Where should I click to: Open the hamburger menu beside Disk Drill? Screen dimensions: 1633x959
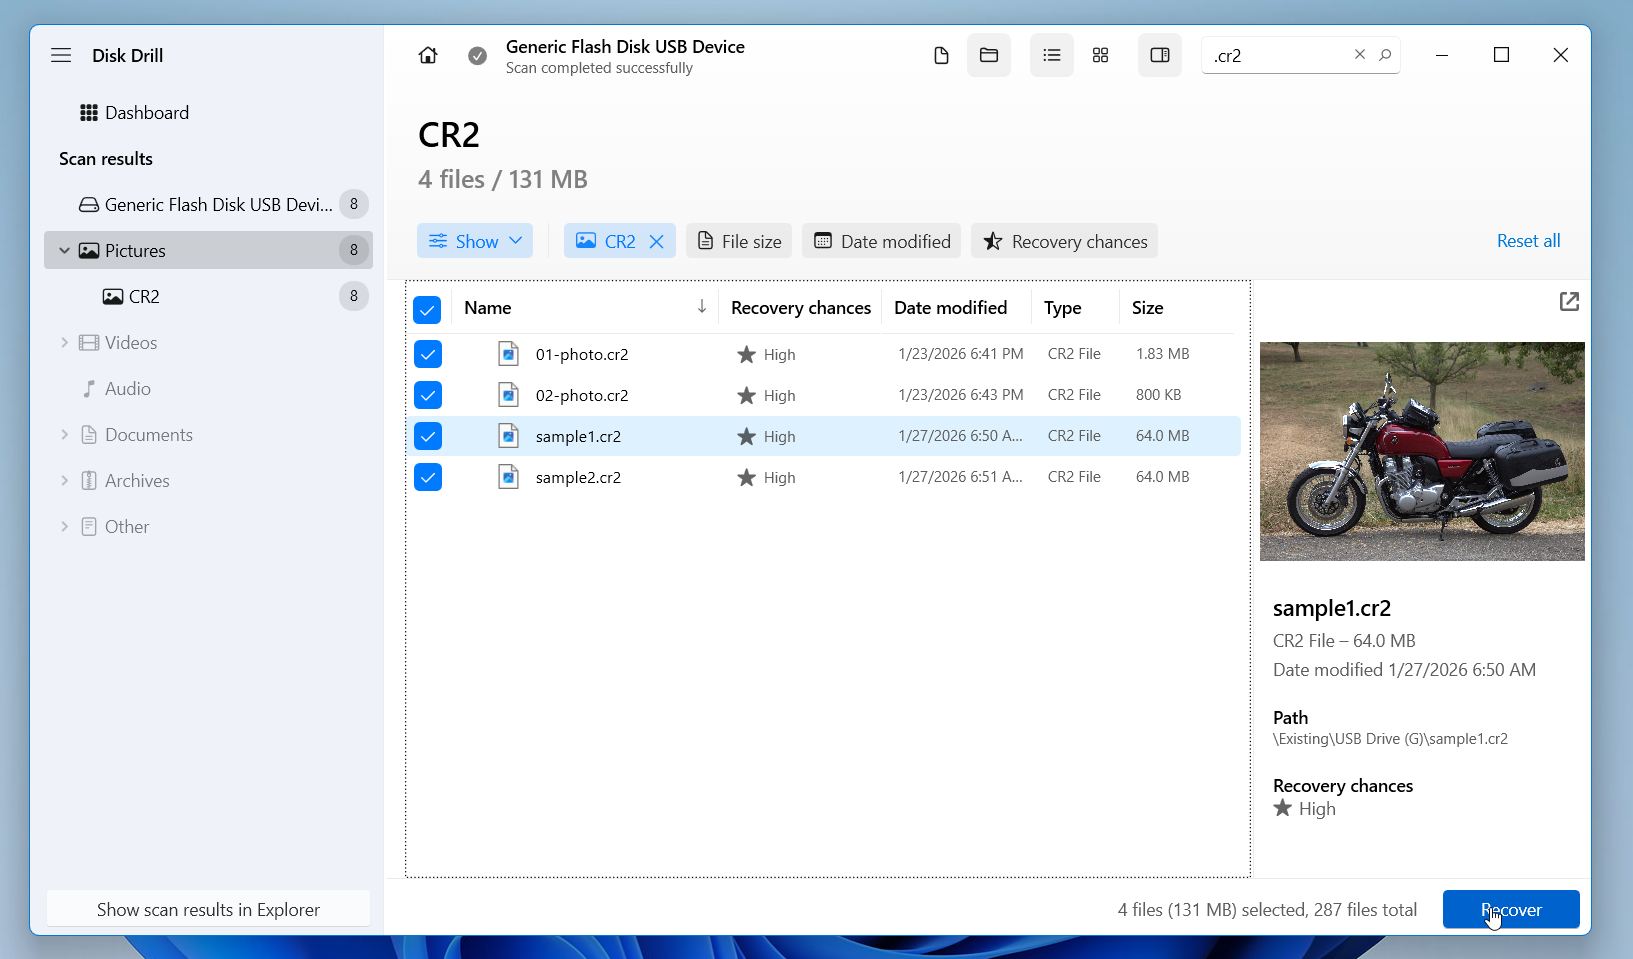point(61,55)
